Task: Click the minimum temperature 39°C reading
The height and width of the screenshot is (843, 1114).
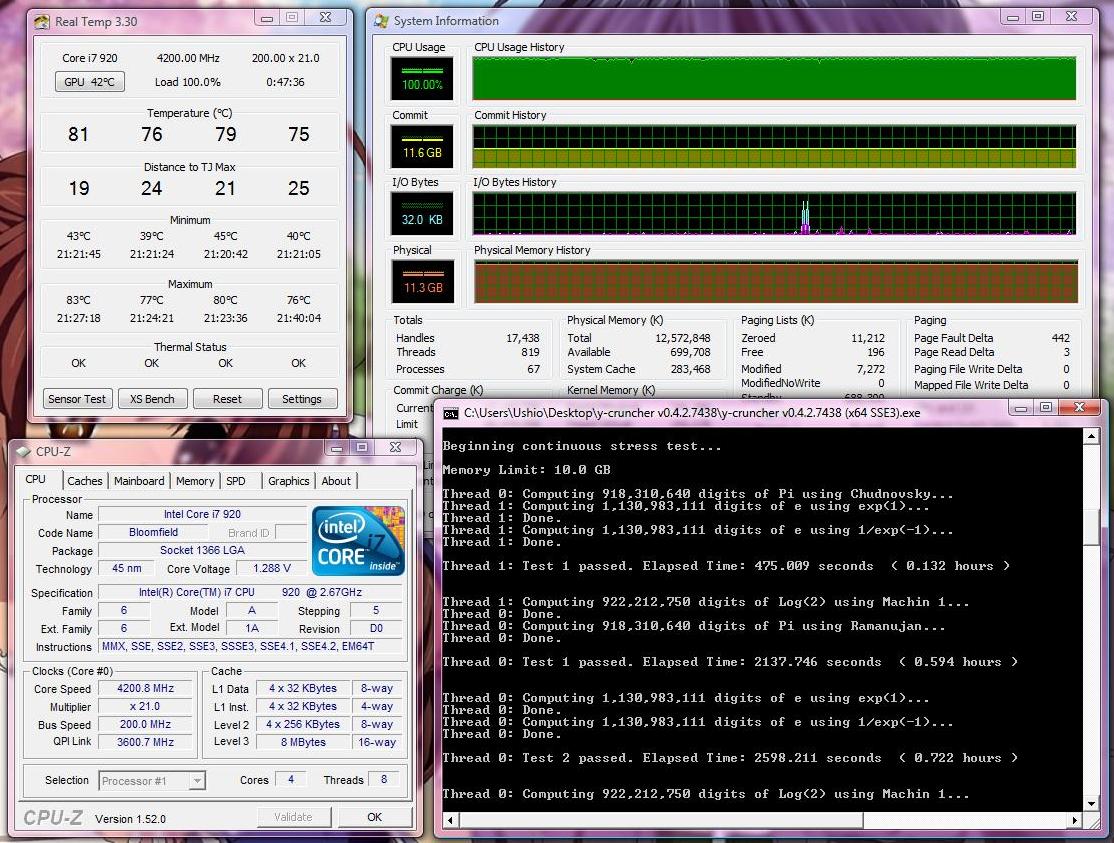Action: click(x=152, y=236)
